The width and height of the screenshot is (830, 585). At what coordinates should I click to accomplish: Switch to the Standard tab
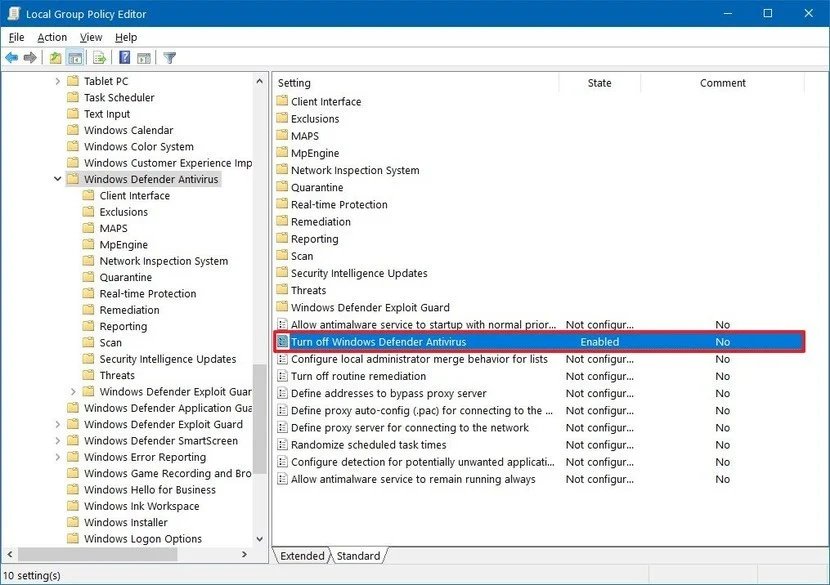tap(358, 556)
